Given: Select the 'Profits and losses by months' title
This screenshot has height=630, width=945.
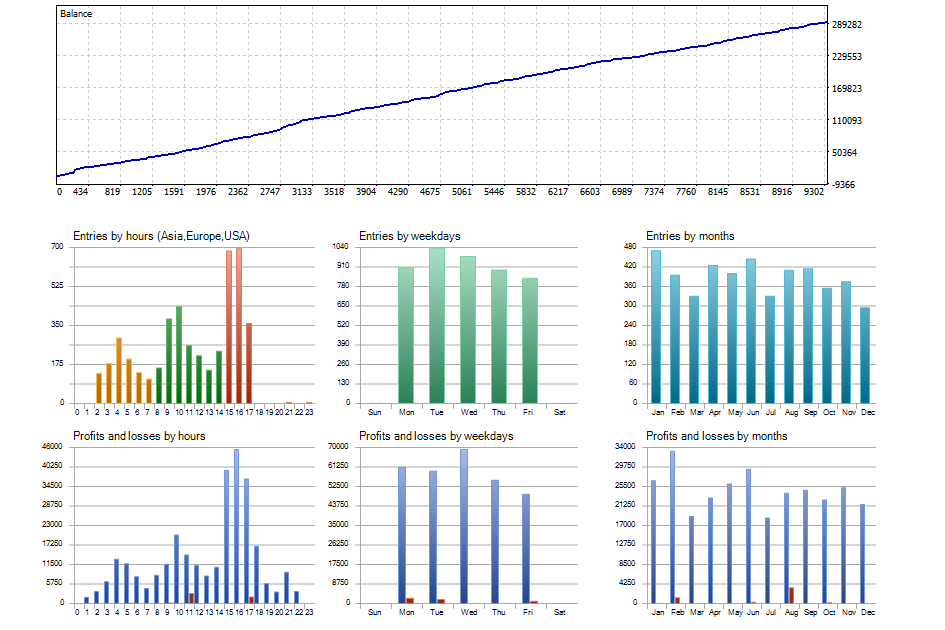Looking at the screenshot, I should point(717,436).
